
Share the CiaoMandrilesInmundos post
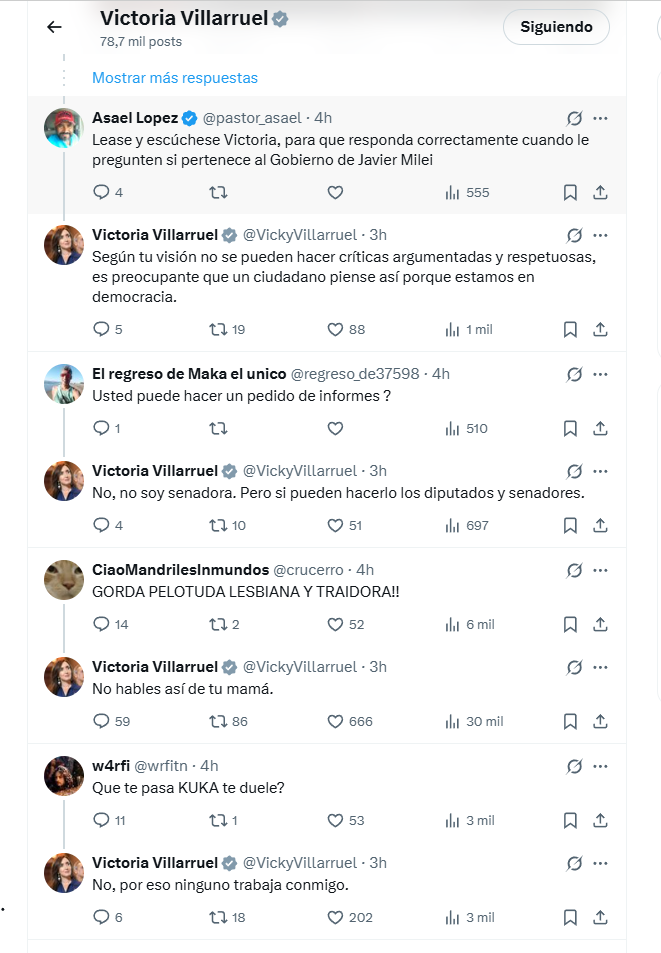click(600, 624)
